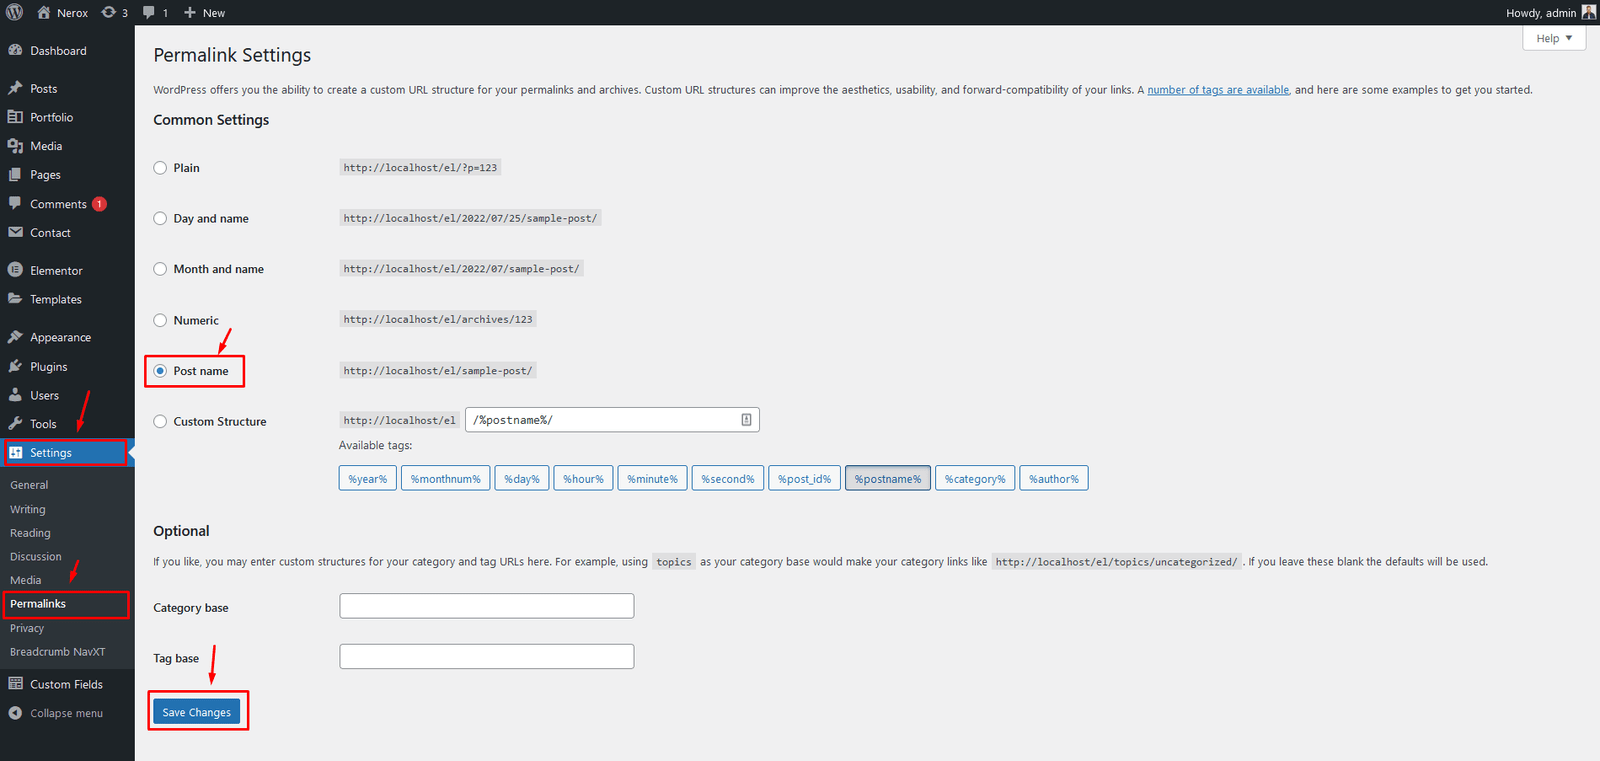Click the Appearance paintbrush icon
This screenshot has height=761, width=1600.
[15, 337]
